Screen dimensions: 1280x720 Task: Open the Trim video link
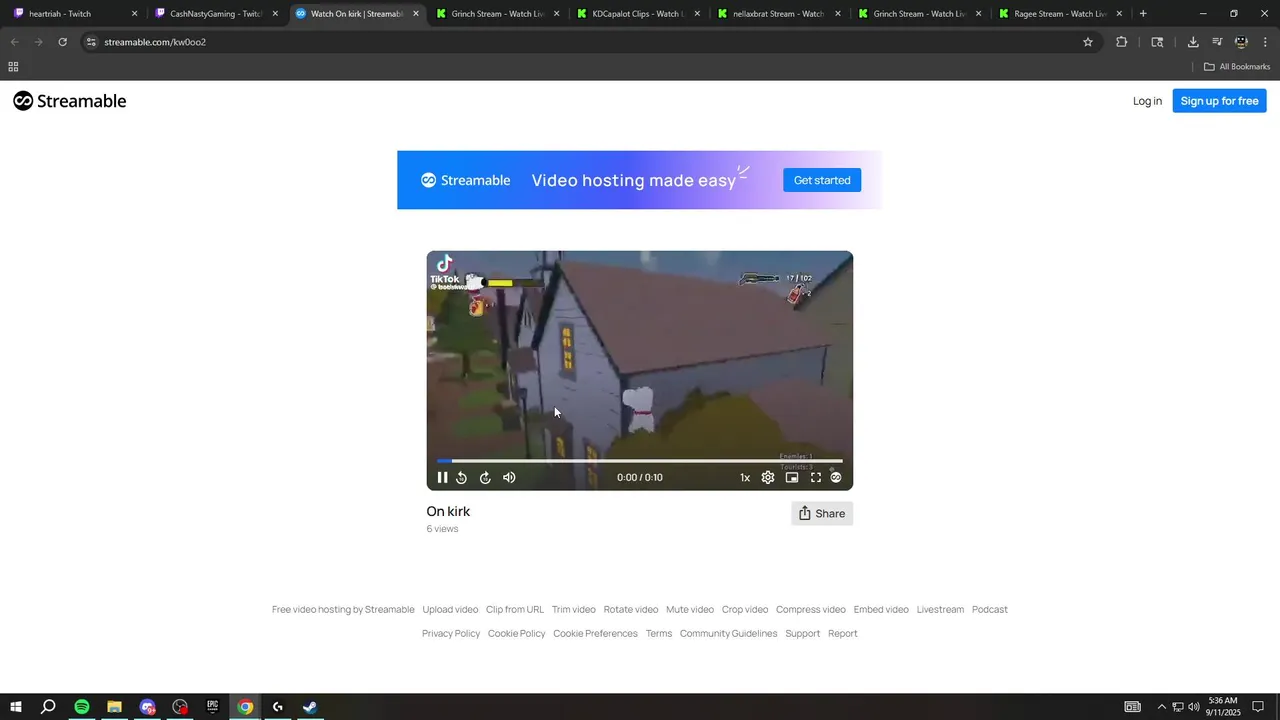(574, 610)
